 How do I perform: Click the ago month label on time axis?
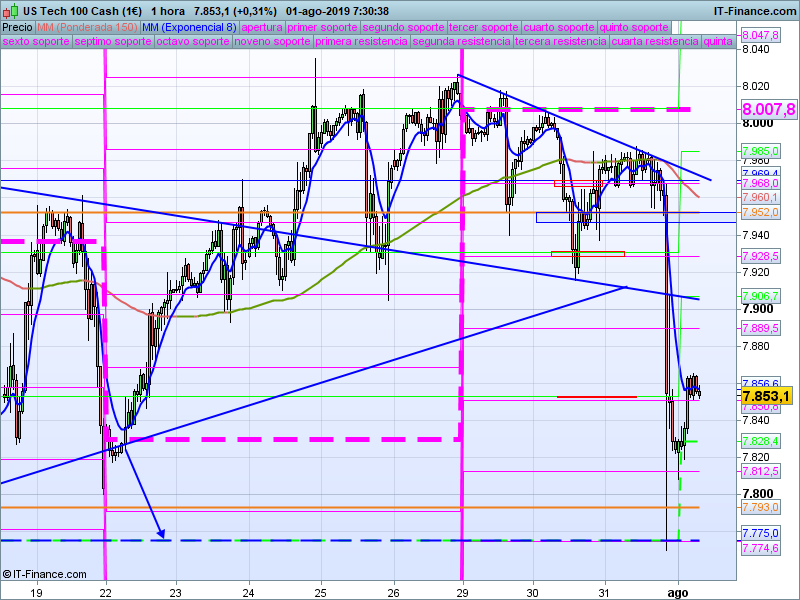pyautogui.click(x=678, y=593)
